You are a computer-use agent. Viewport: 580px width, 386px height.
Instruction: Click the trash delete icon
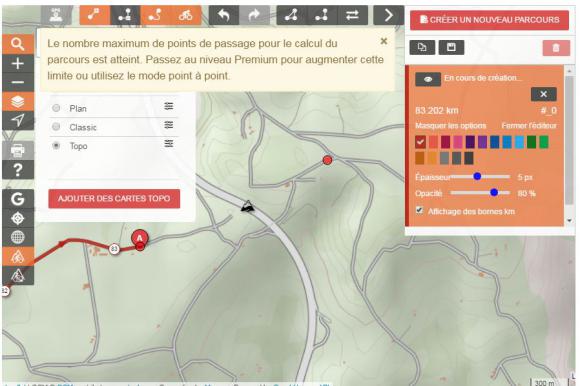(556, 48)
